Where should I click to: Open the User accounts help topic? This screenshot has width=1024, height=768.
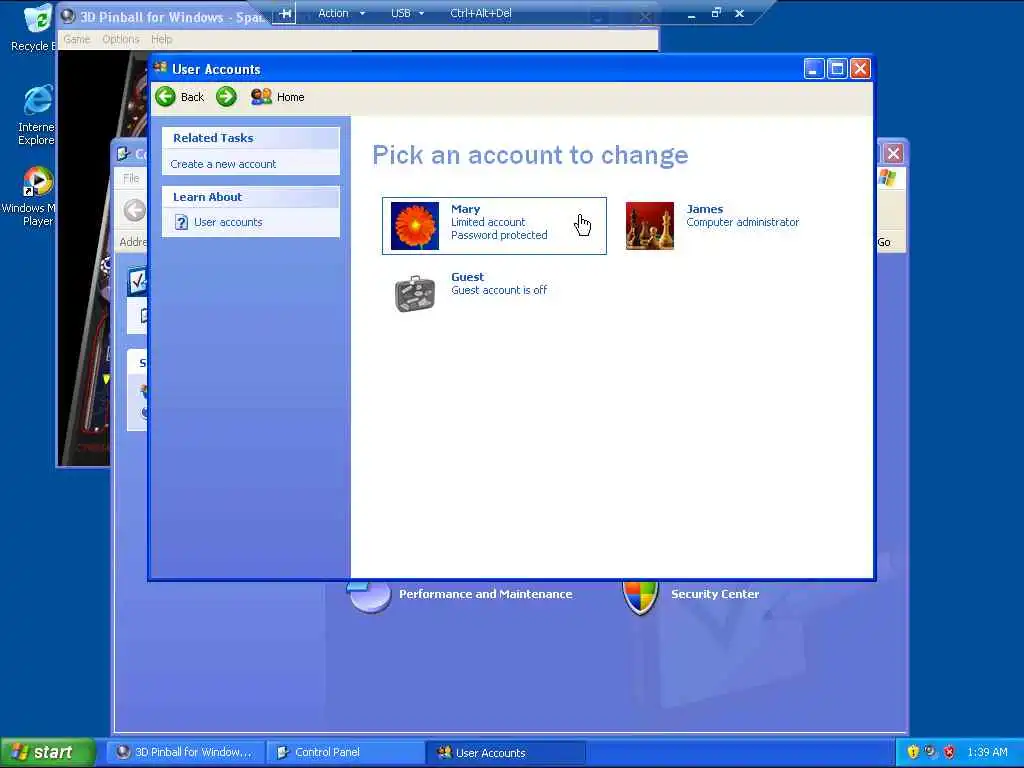pos(228,222)
